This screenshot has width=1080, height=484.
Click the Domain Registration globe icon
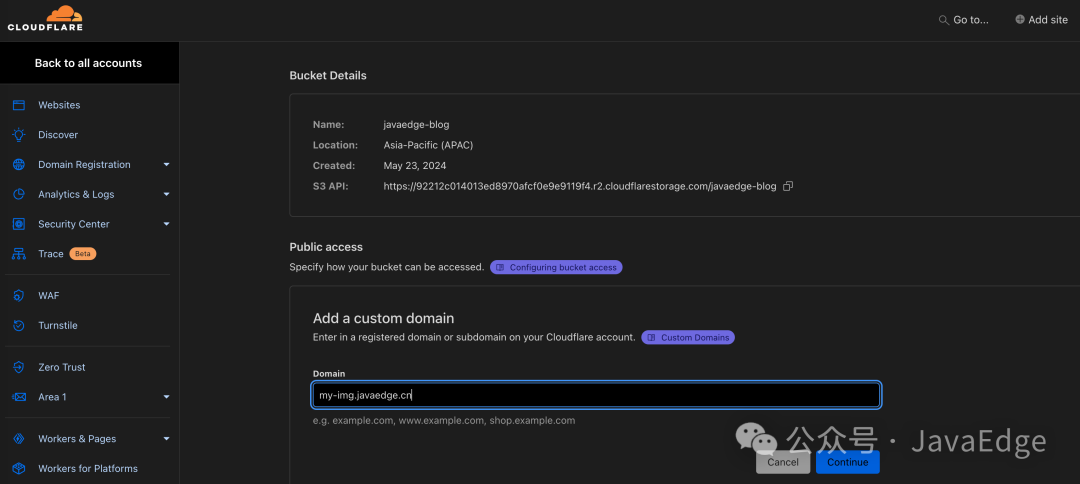click(x=19, y=165)
